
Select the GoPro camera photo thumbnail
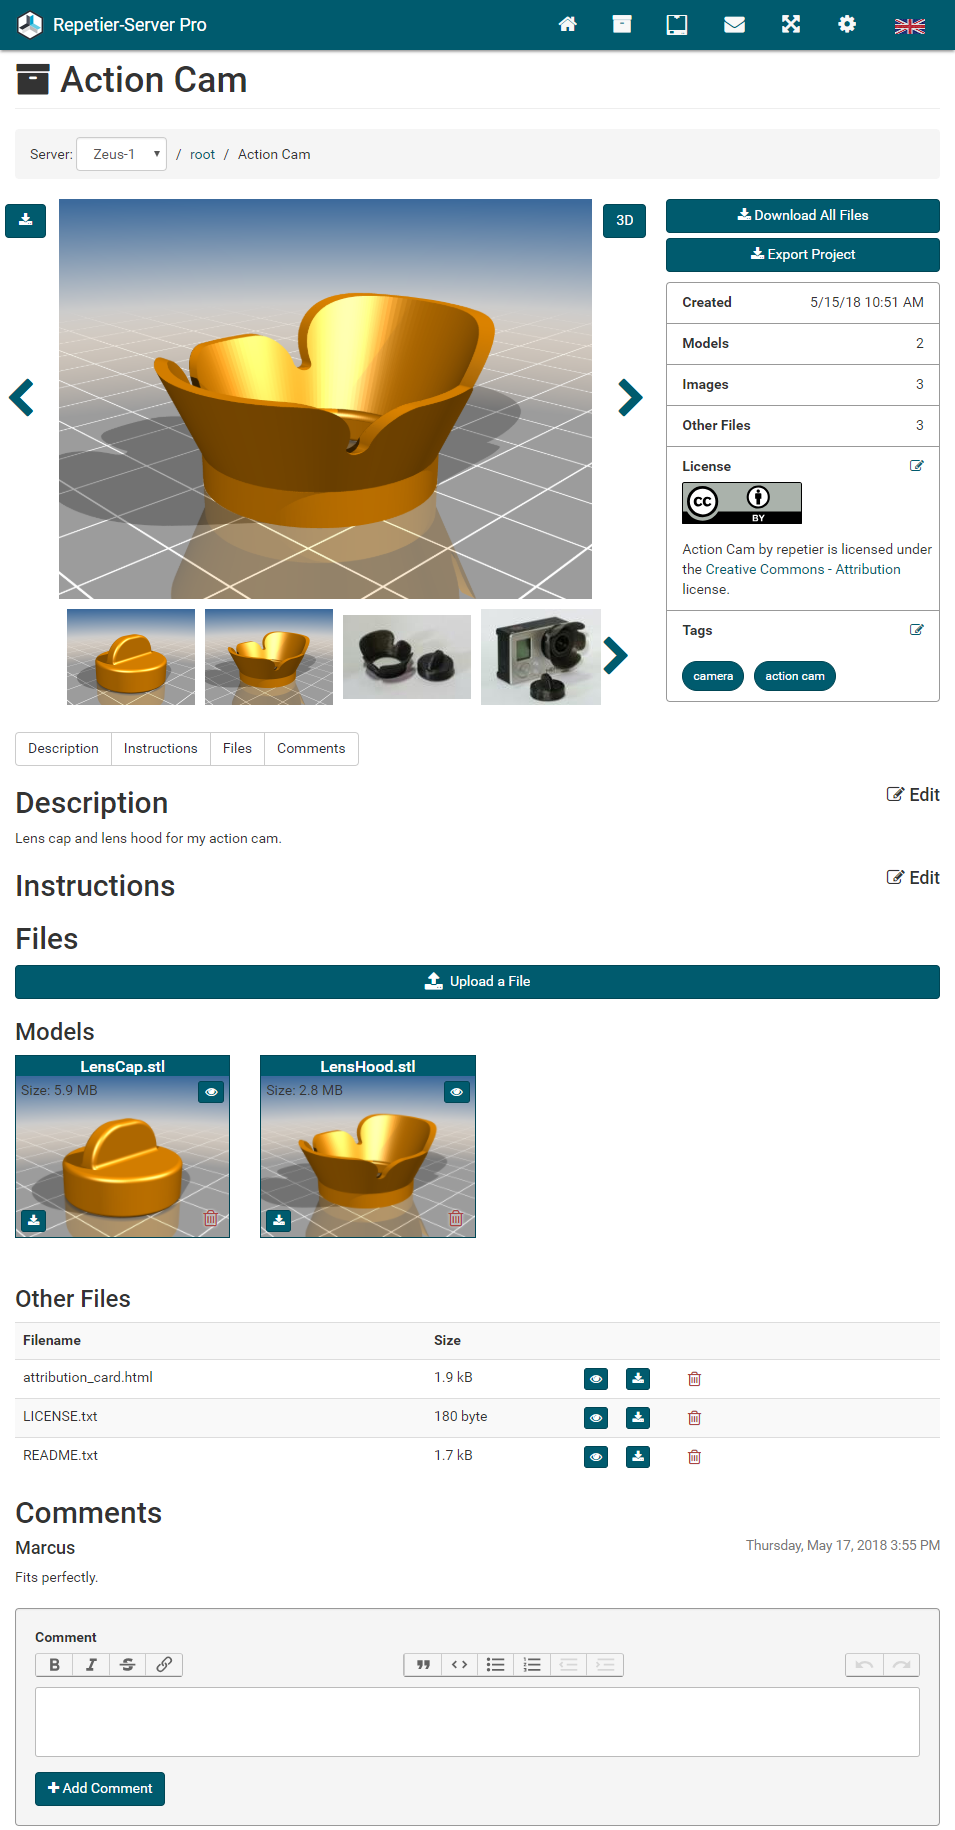pyautogui.click(x=540, y=657)
